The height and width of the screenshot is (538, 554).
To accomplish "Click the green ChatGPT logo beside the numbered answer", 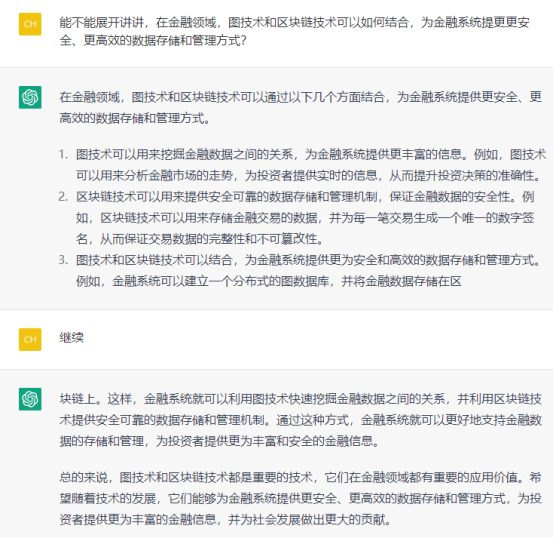I will (x=30, y=97).
